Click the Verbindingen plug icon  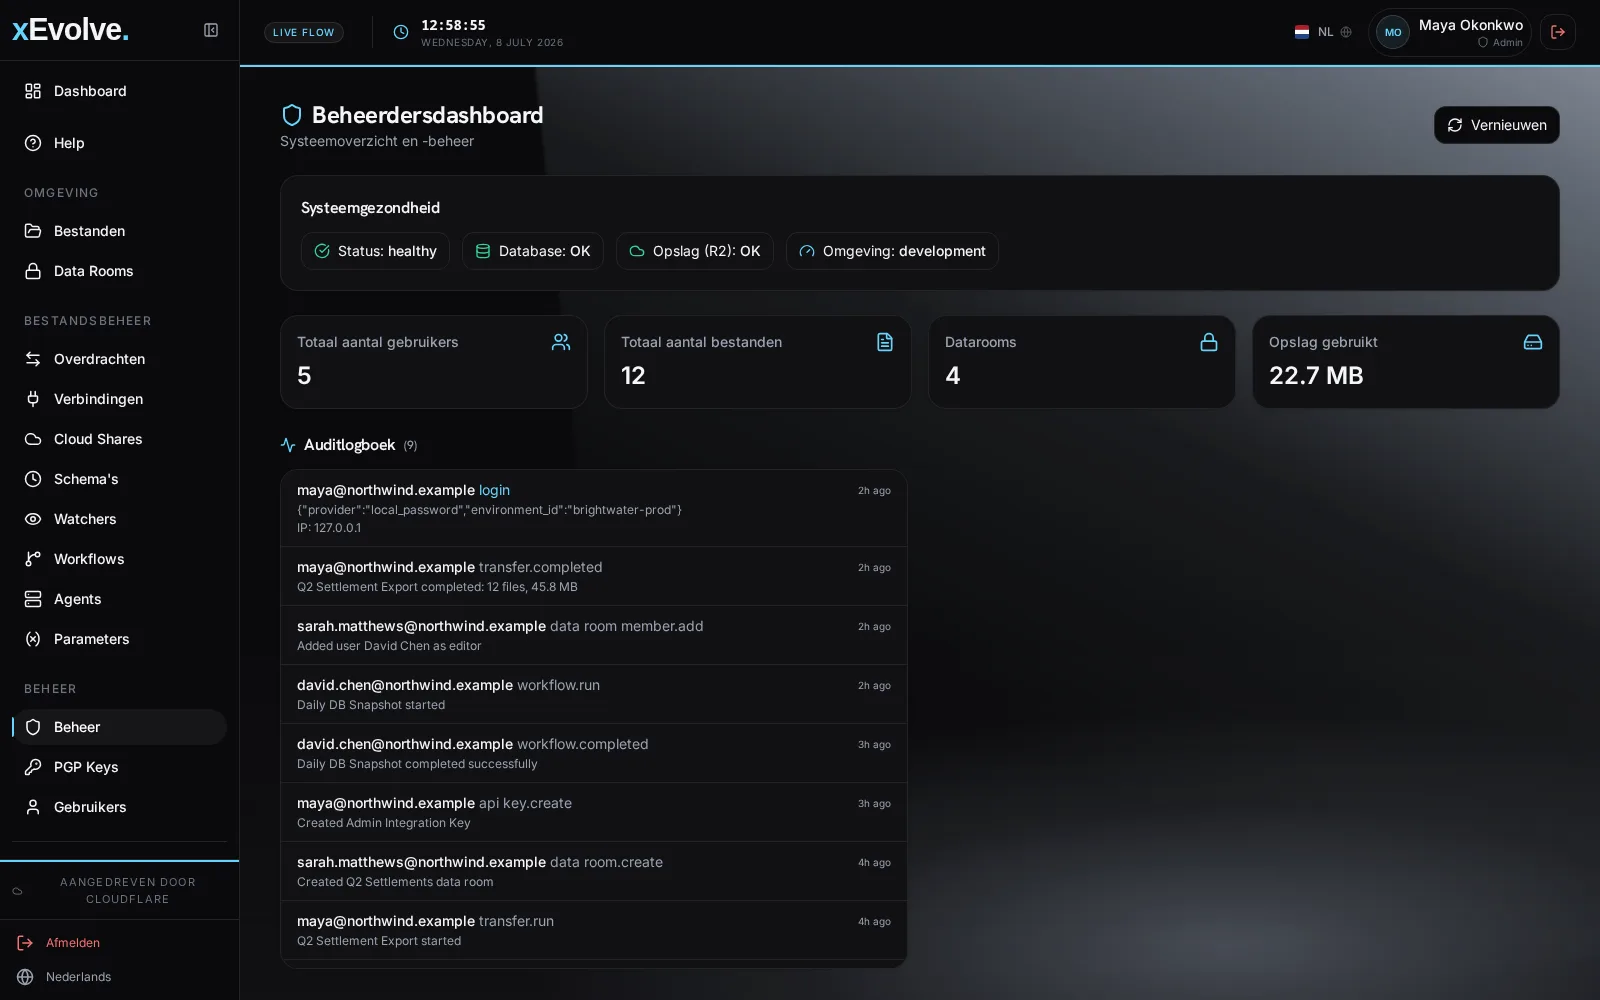pos(33,399)
